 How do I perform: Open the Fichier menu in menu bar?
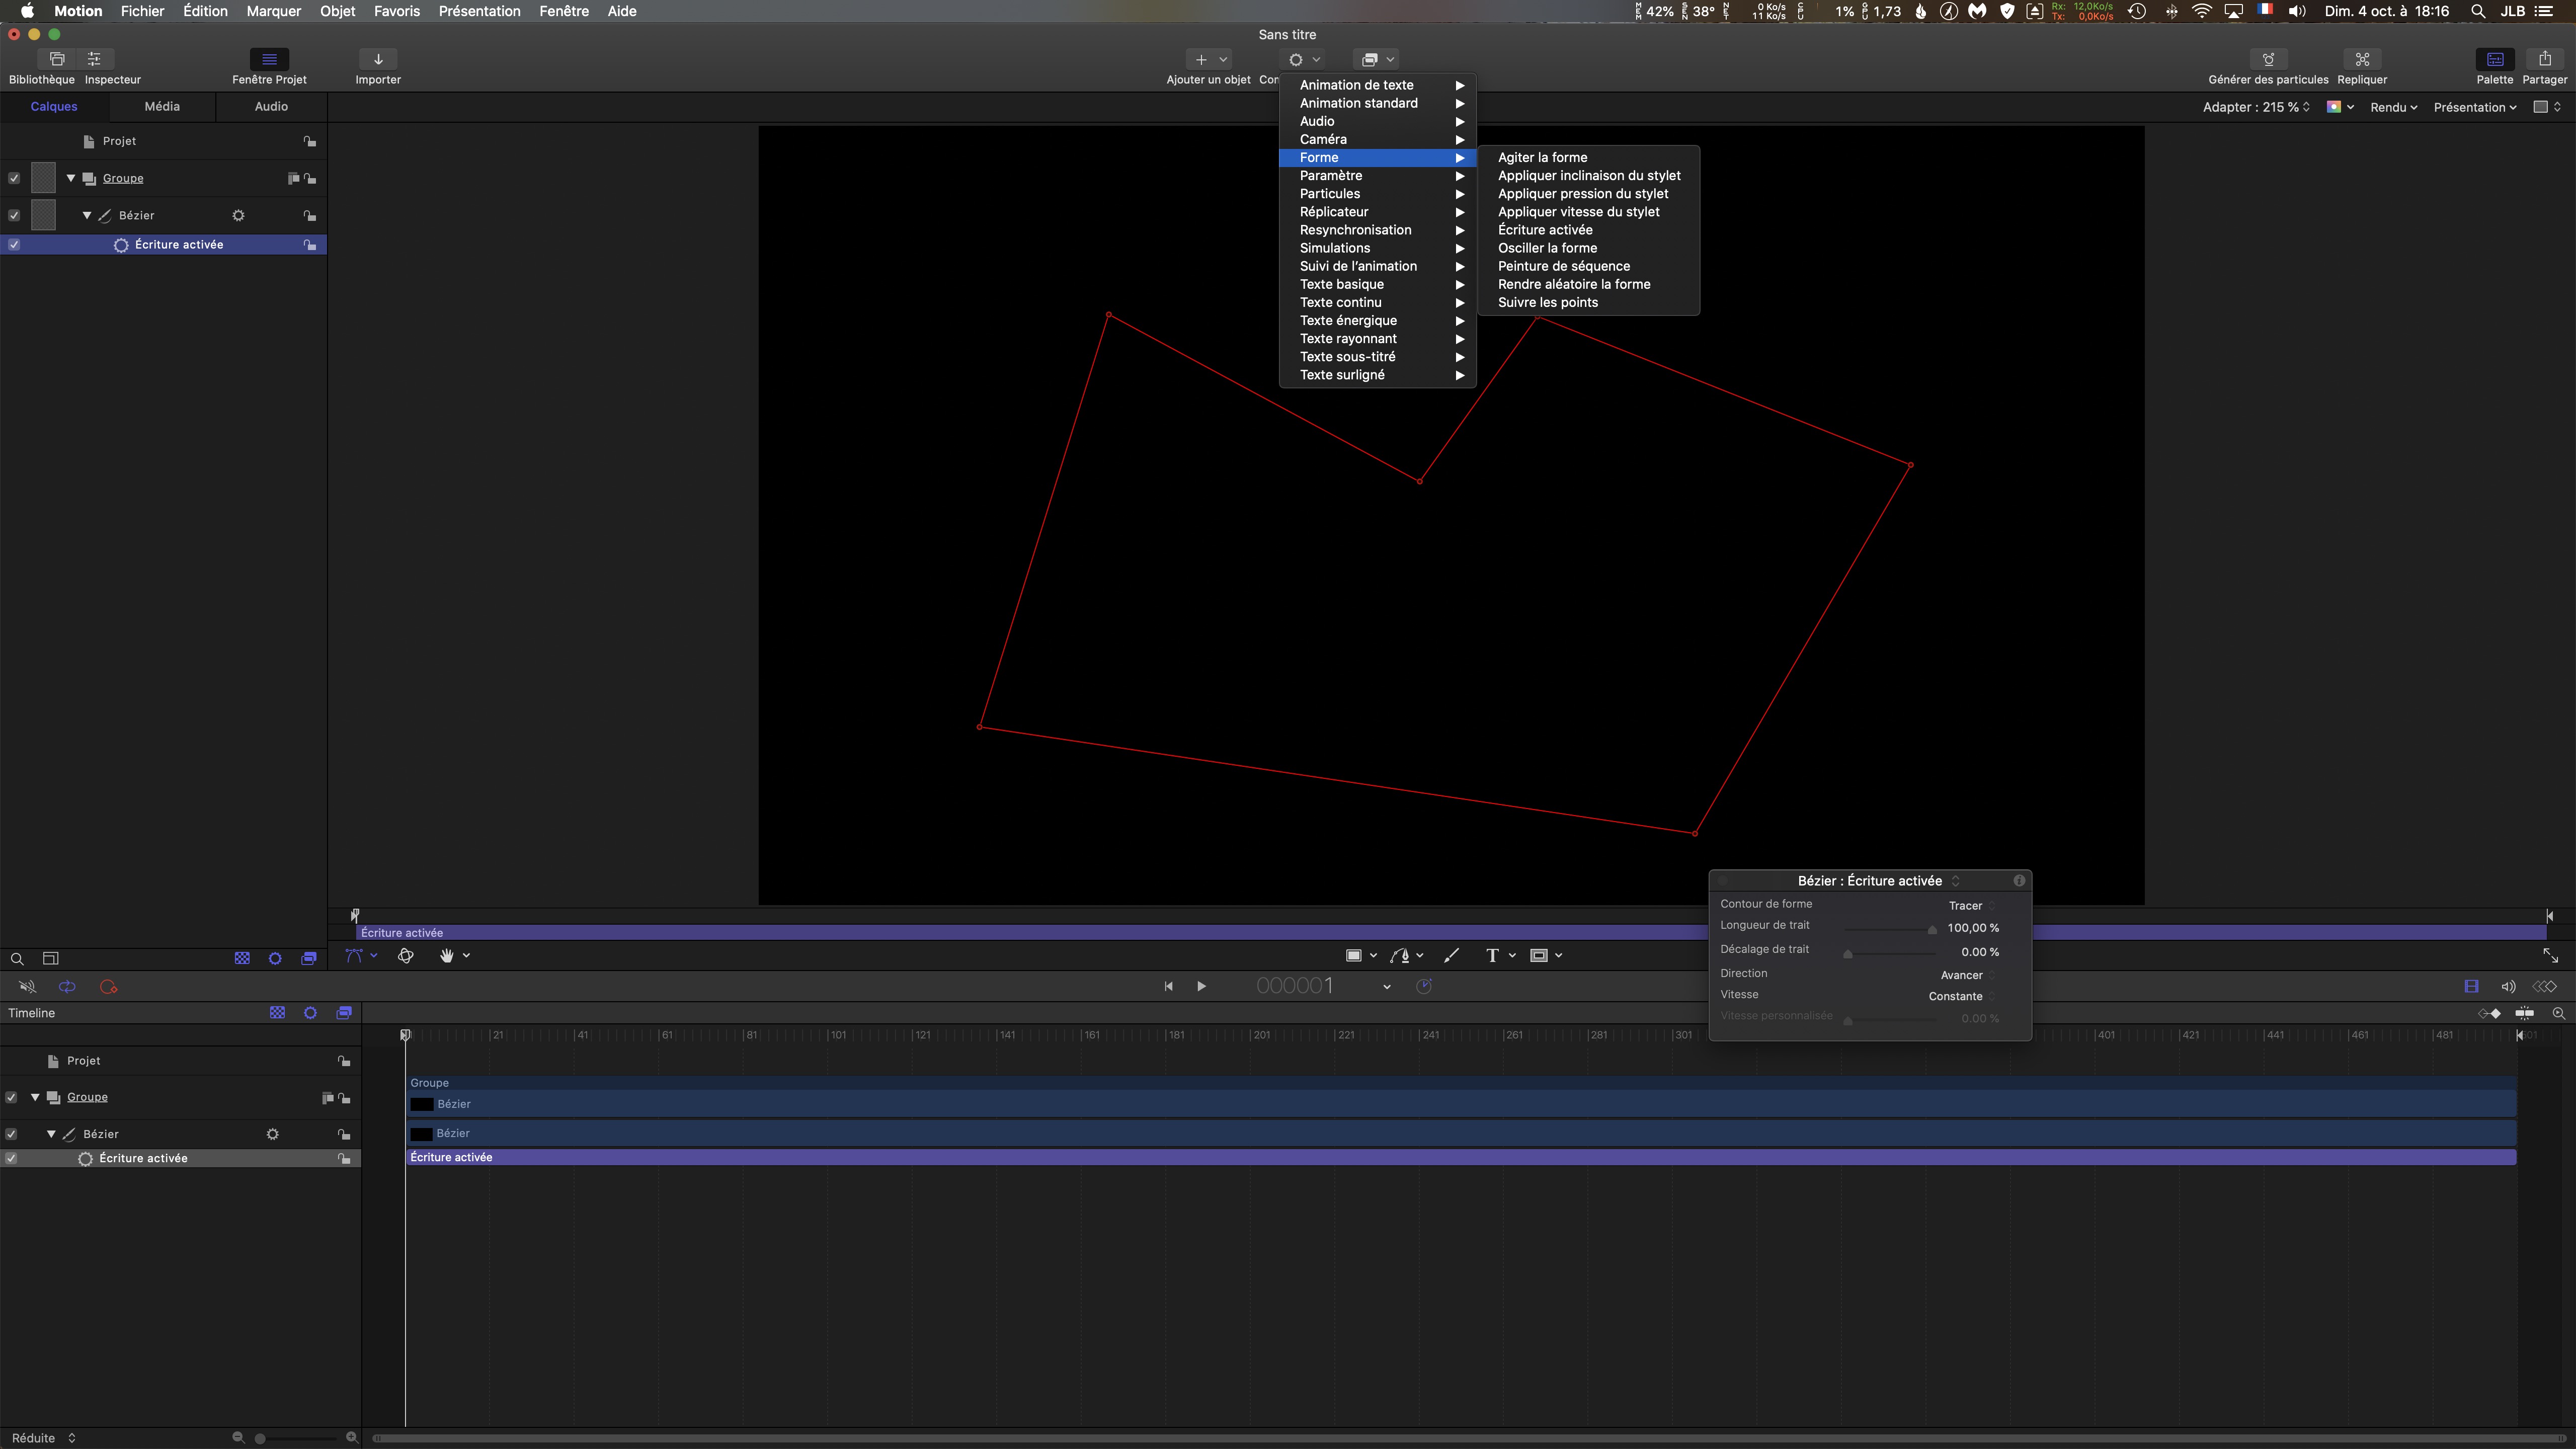click(142, 11)
